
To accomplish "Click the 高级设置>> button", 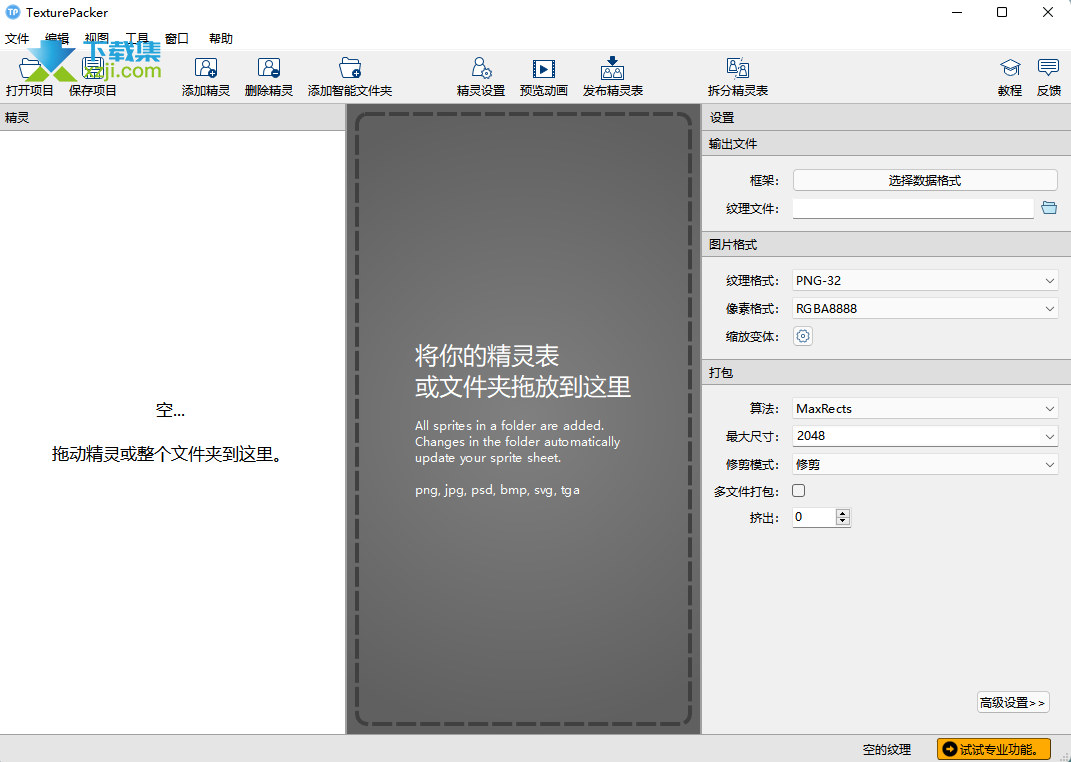I will [1013, 703].
